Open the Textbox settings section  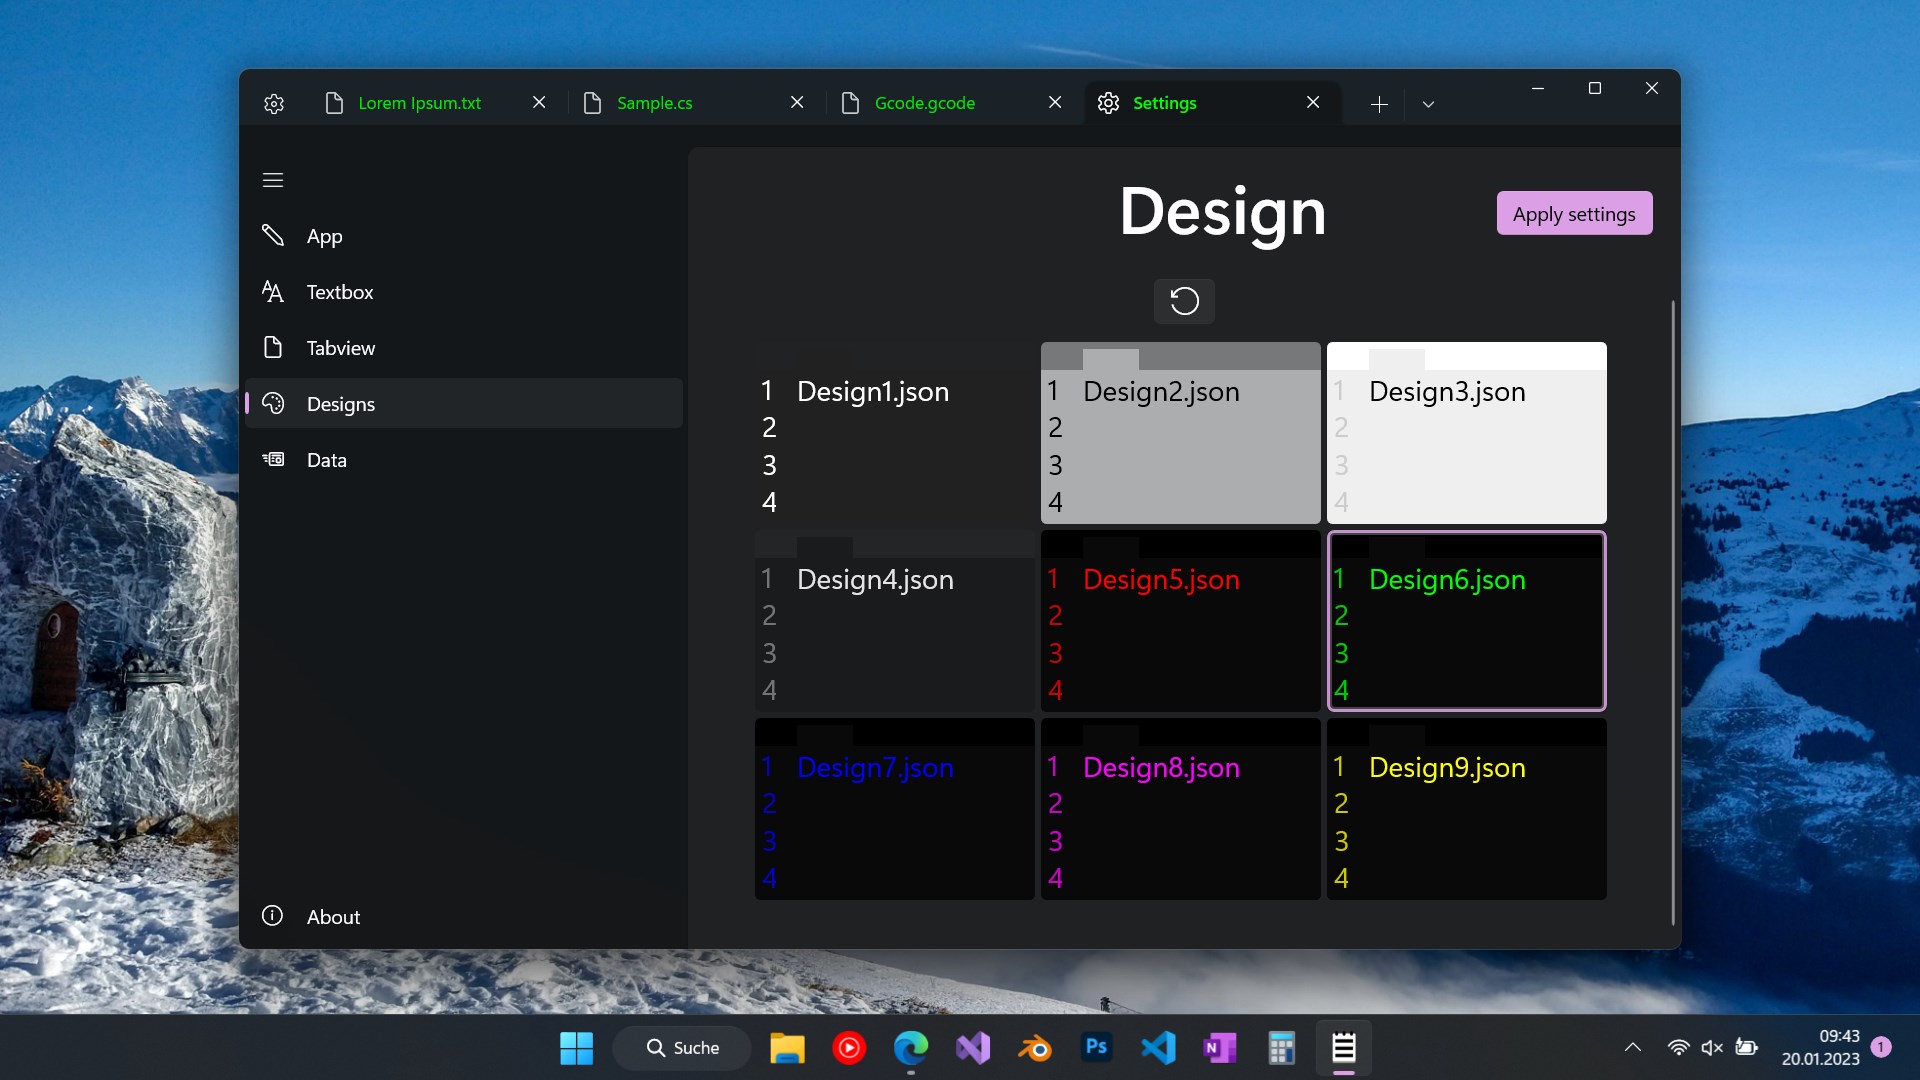[339, 293]
